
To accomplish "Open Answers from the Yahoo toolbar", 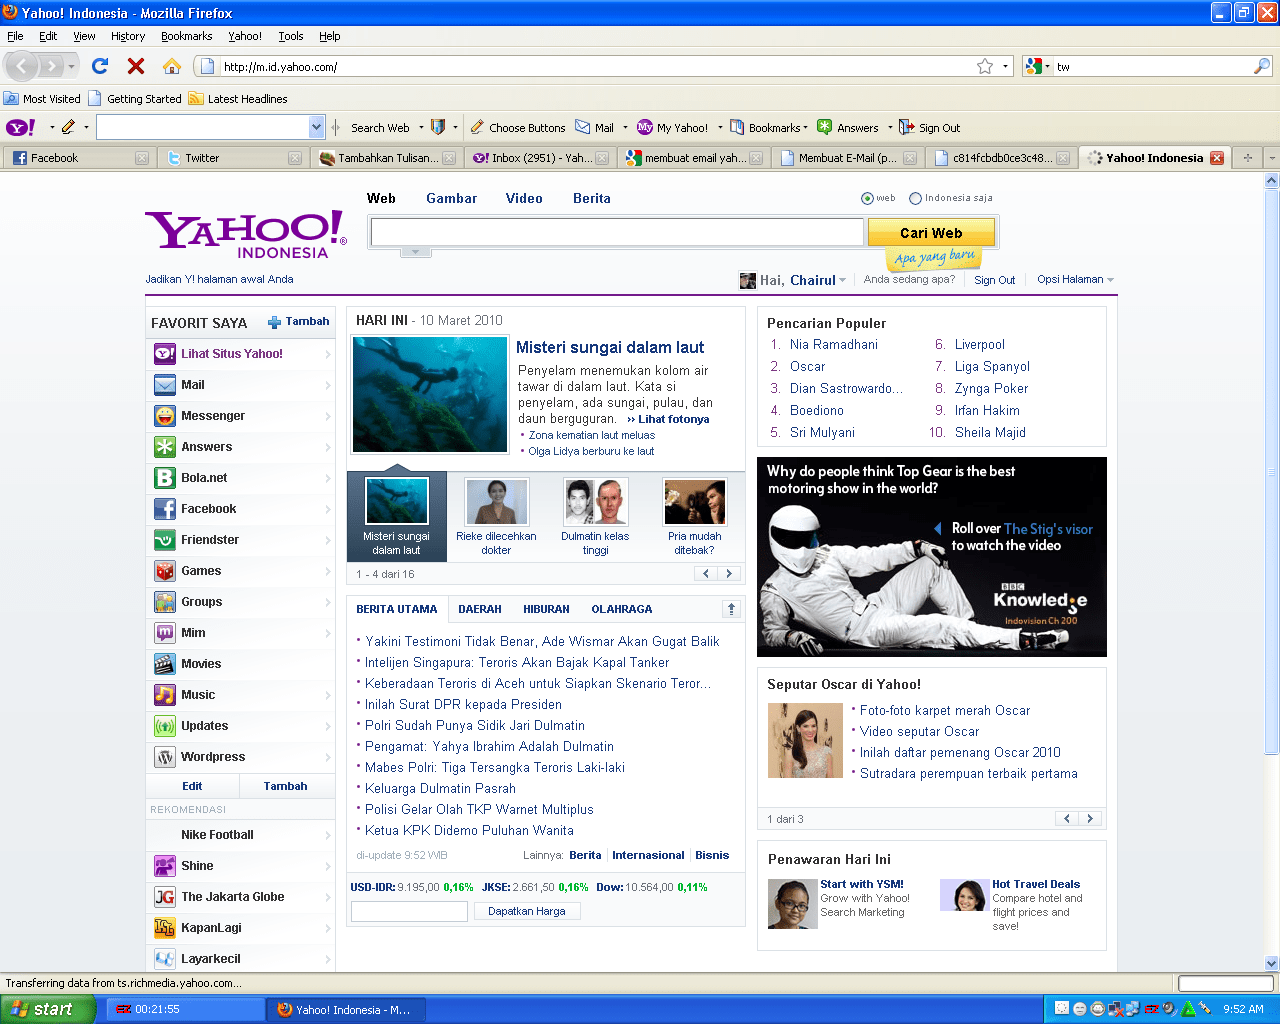I will coord(848,128).
